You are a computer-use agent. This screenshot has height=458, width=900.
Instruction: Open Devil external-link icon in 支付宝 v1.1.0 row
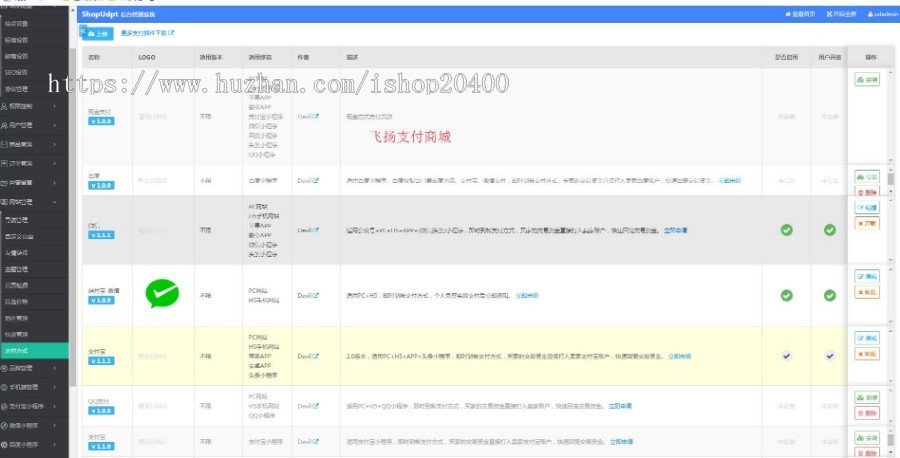point(315,441)
